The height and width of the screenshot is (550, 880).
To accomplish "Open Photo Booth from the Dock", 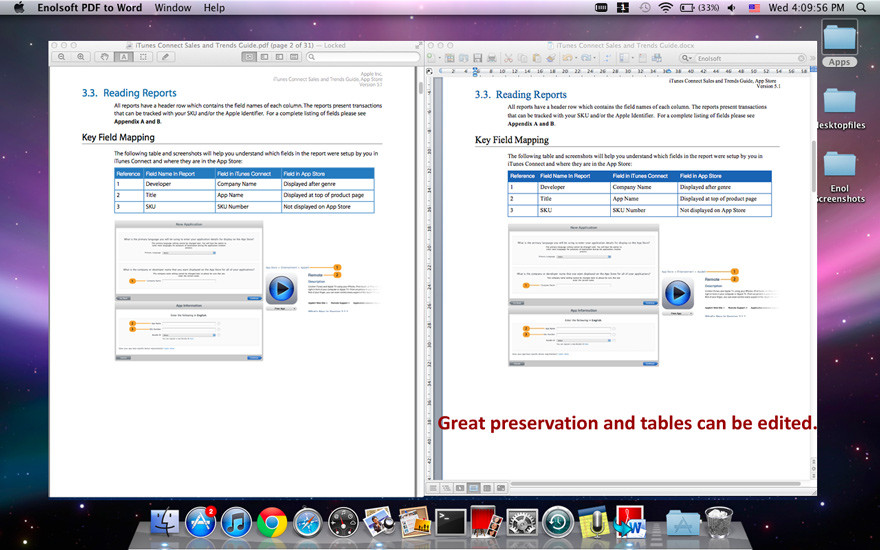I will pyautogui.click(x=486, y=522).
